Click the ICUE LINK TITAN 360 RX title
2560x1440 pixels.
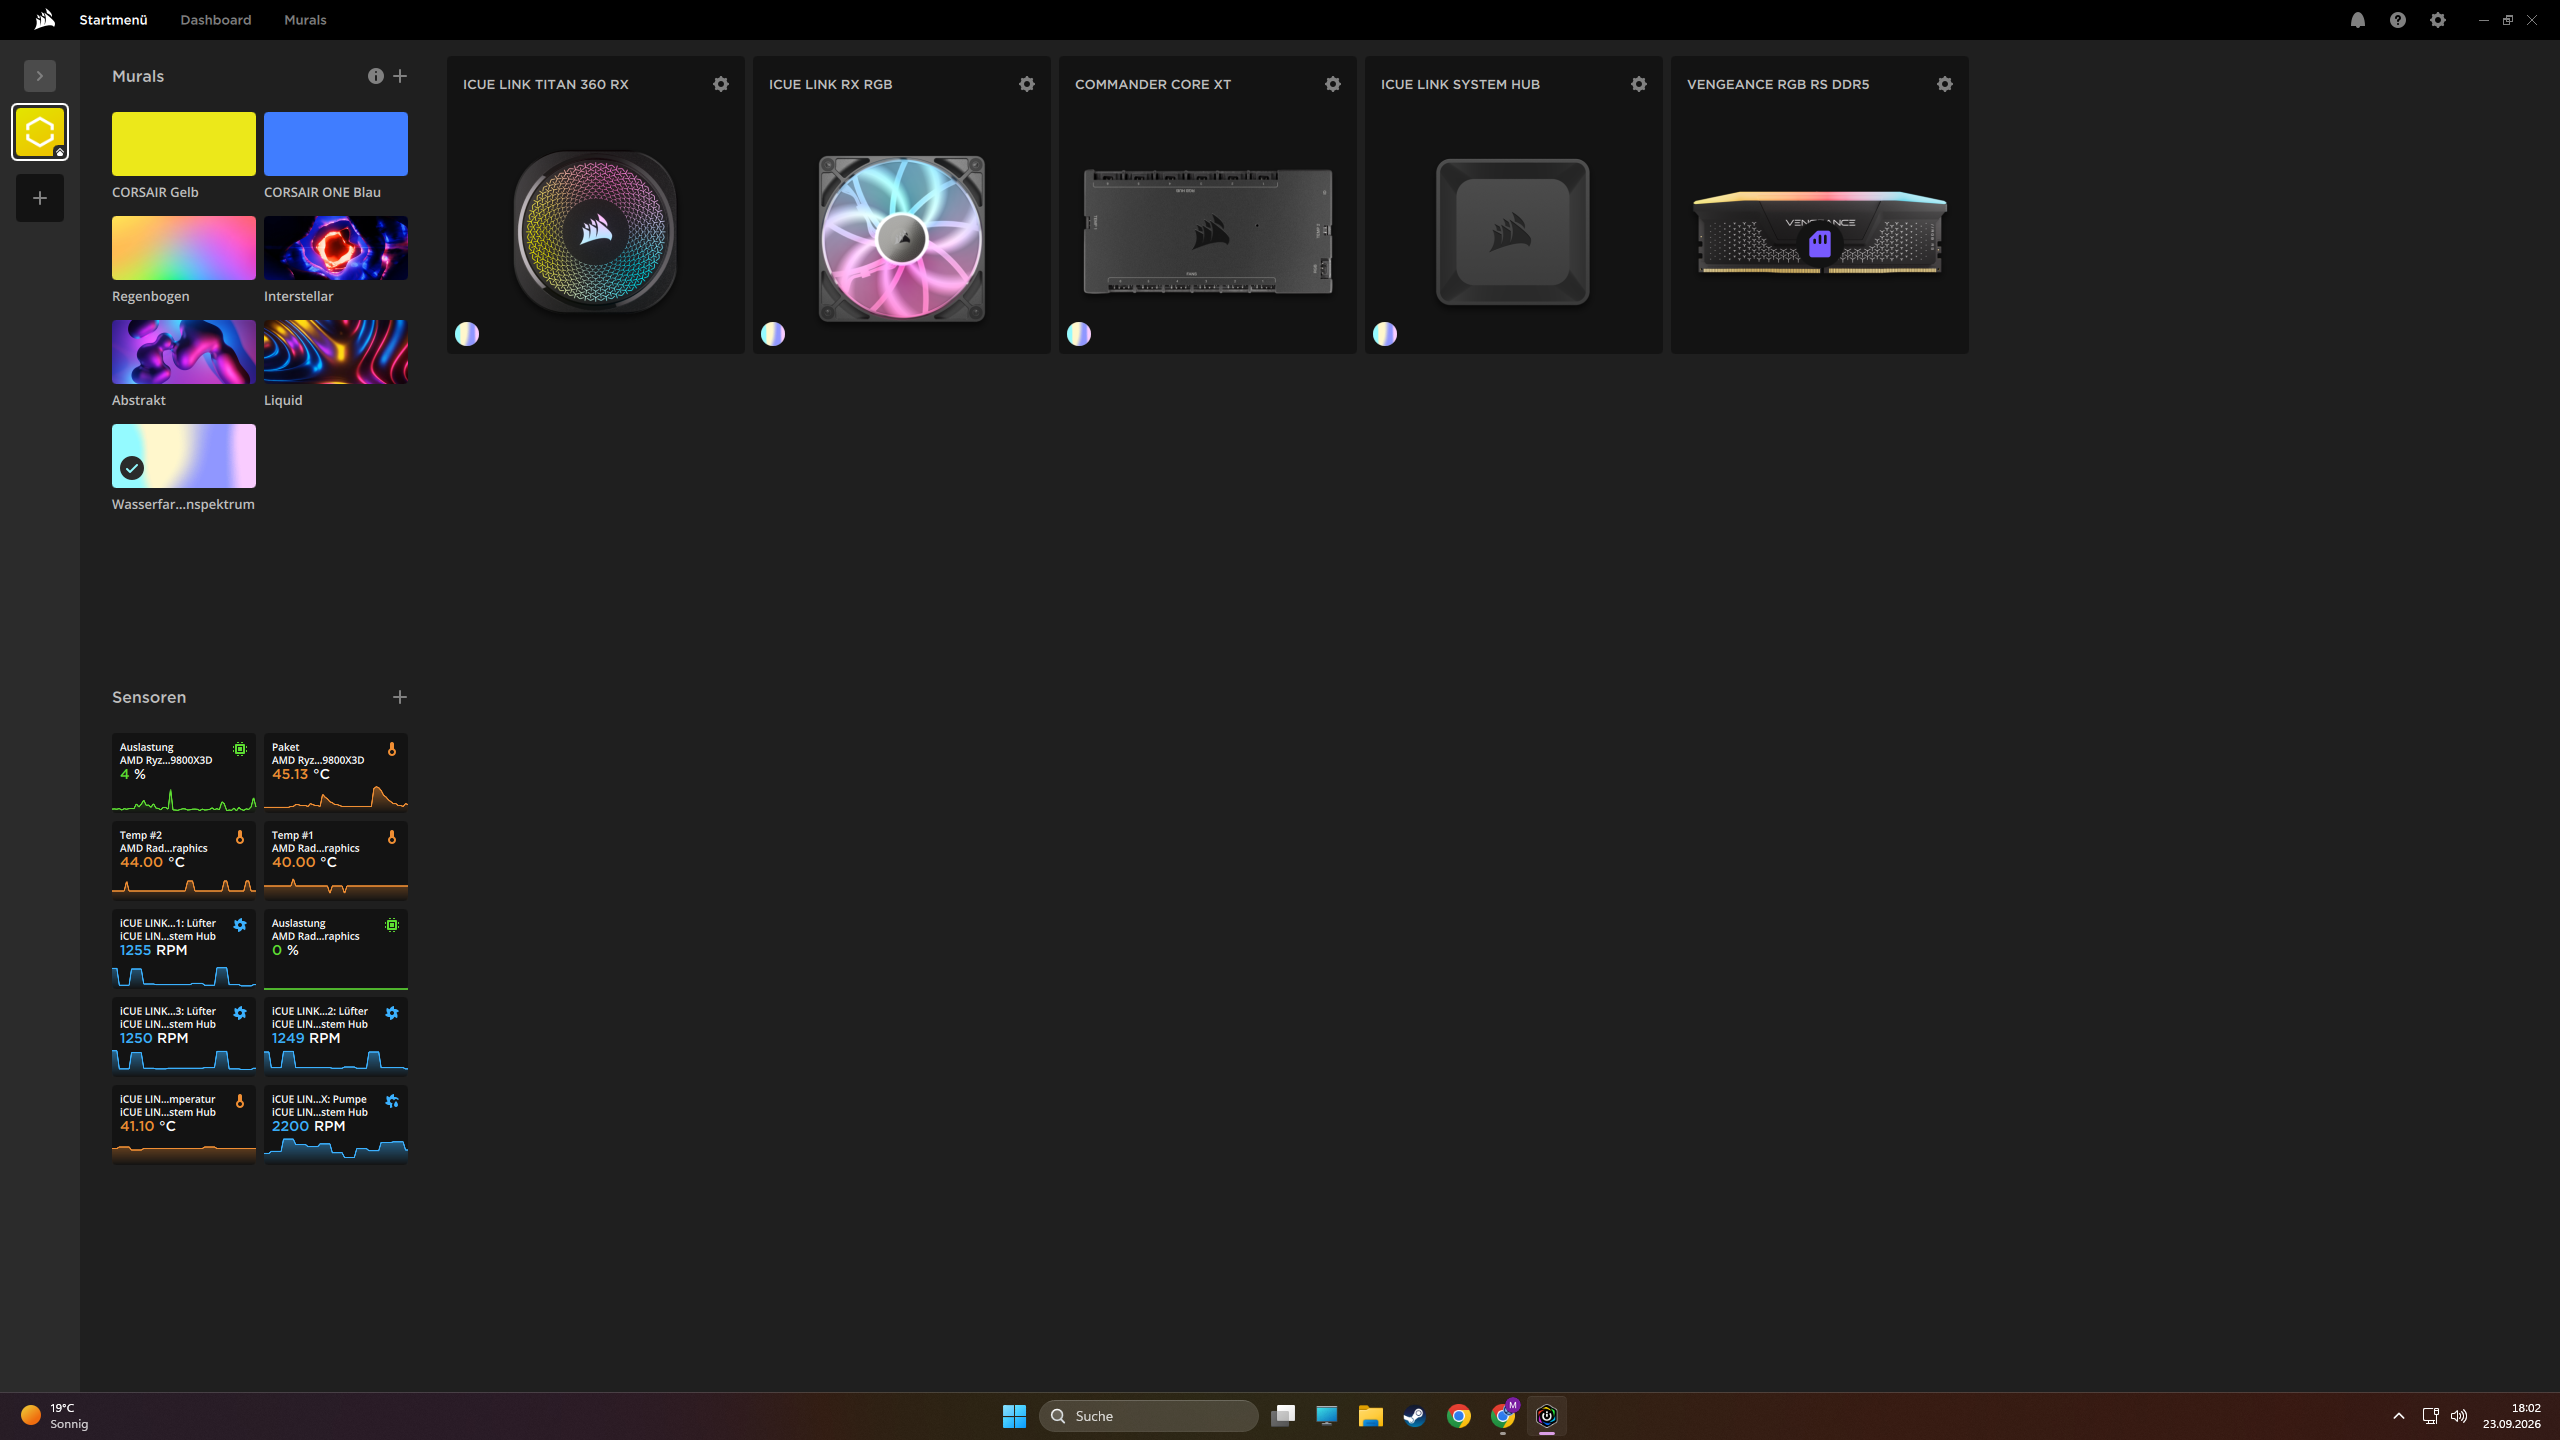[x=546, y=84]
